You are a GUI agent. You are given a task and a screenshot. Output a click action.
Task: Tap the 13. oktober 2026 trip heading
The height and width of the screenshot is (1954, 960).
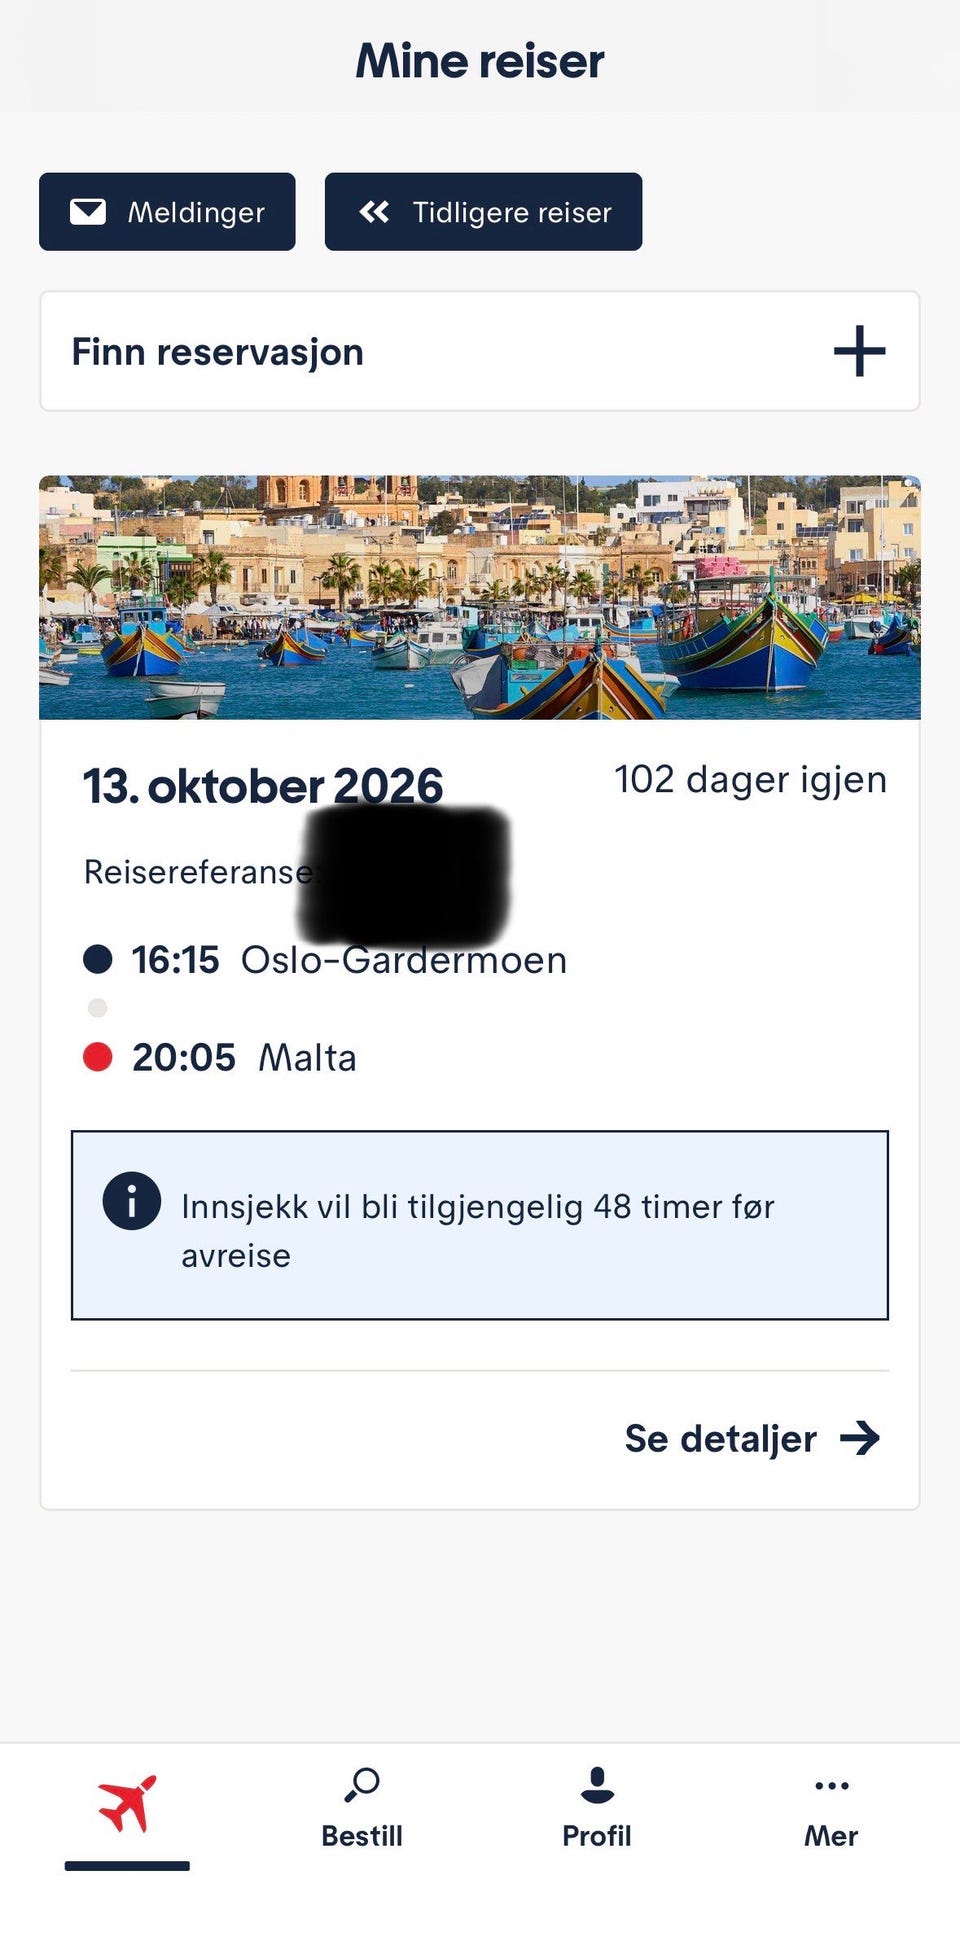[263, 786]
